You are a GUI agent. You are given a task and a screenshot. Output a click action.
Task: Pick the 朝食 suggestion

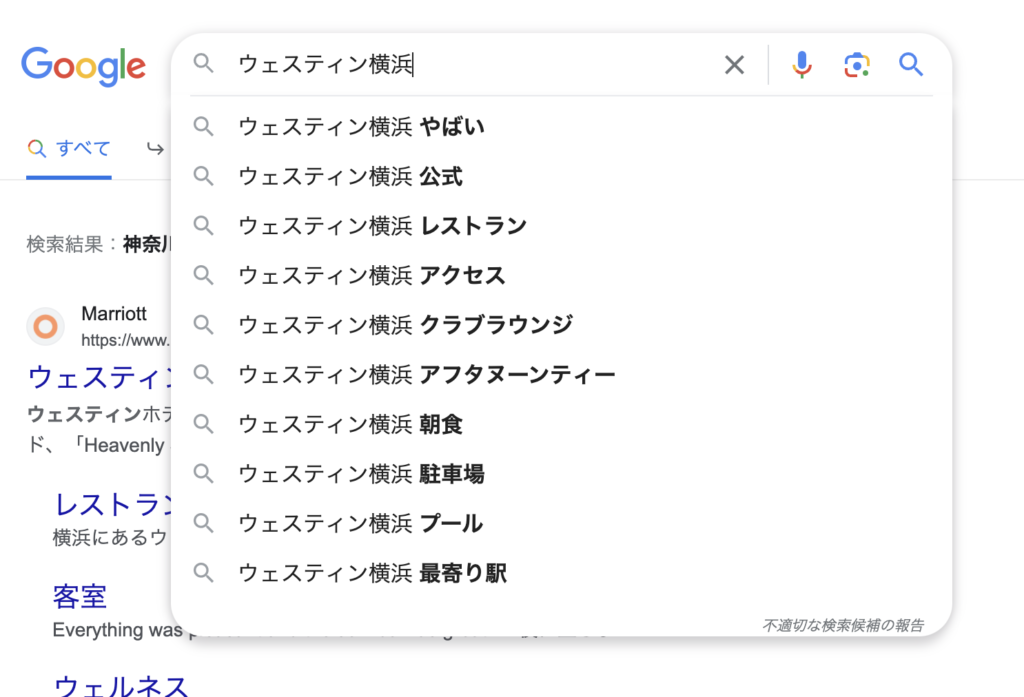point(562,424)
